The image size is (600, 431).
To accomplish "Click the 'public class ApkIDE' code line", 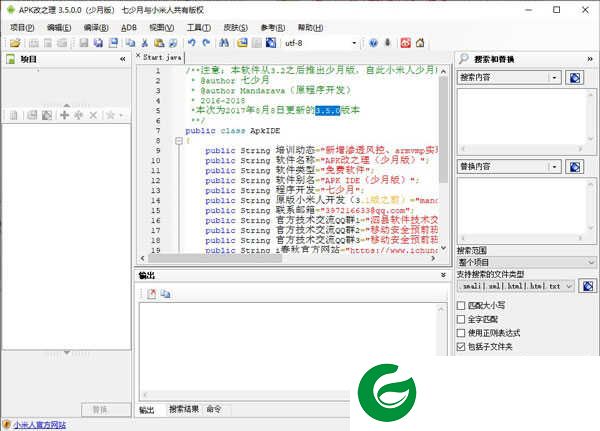I will coord(233,131).
